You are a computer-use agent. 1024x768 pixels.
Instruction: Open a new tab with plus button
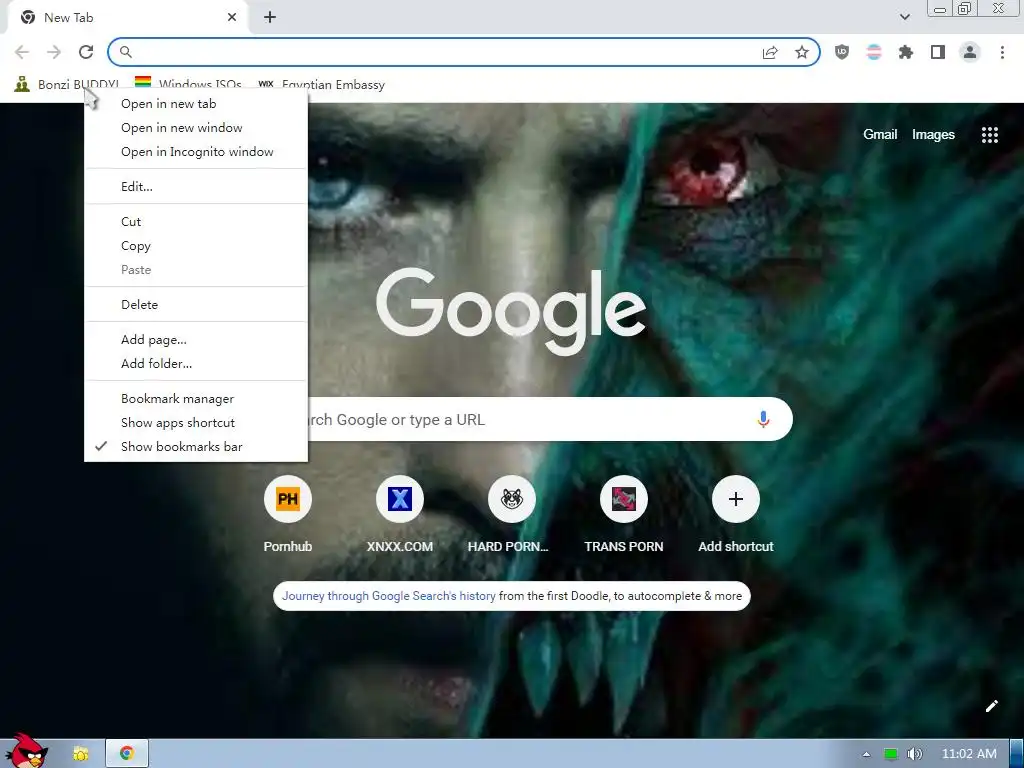click(270, 18)
